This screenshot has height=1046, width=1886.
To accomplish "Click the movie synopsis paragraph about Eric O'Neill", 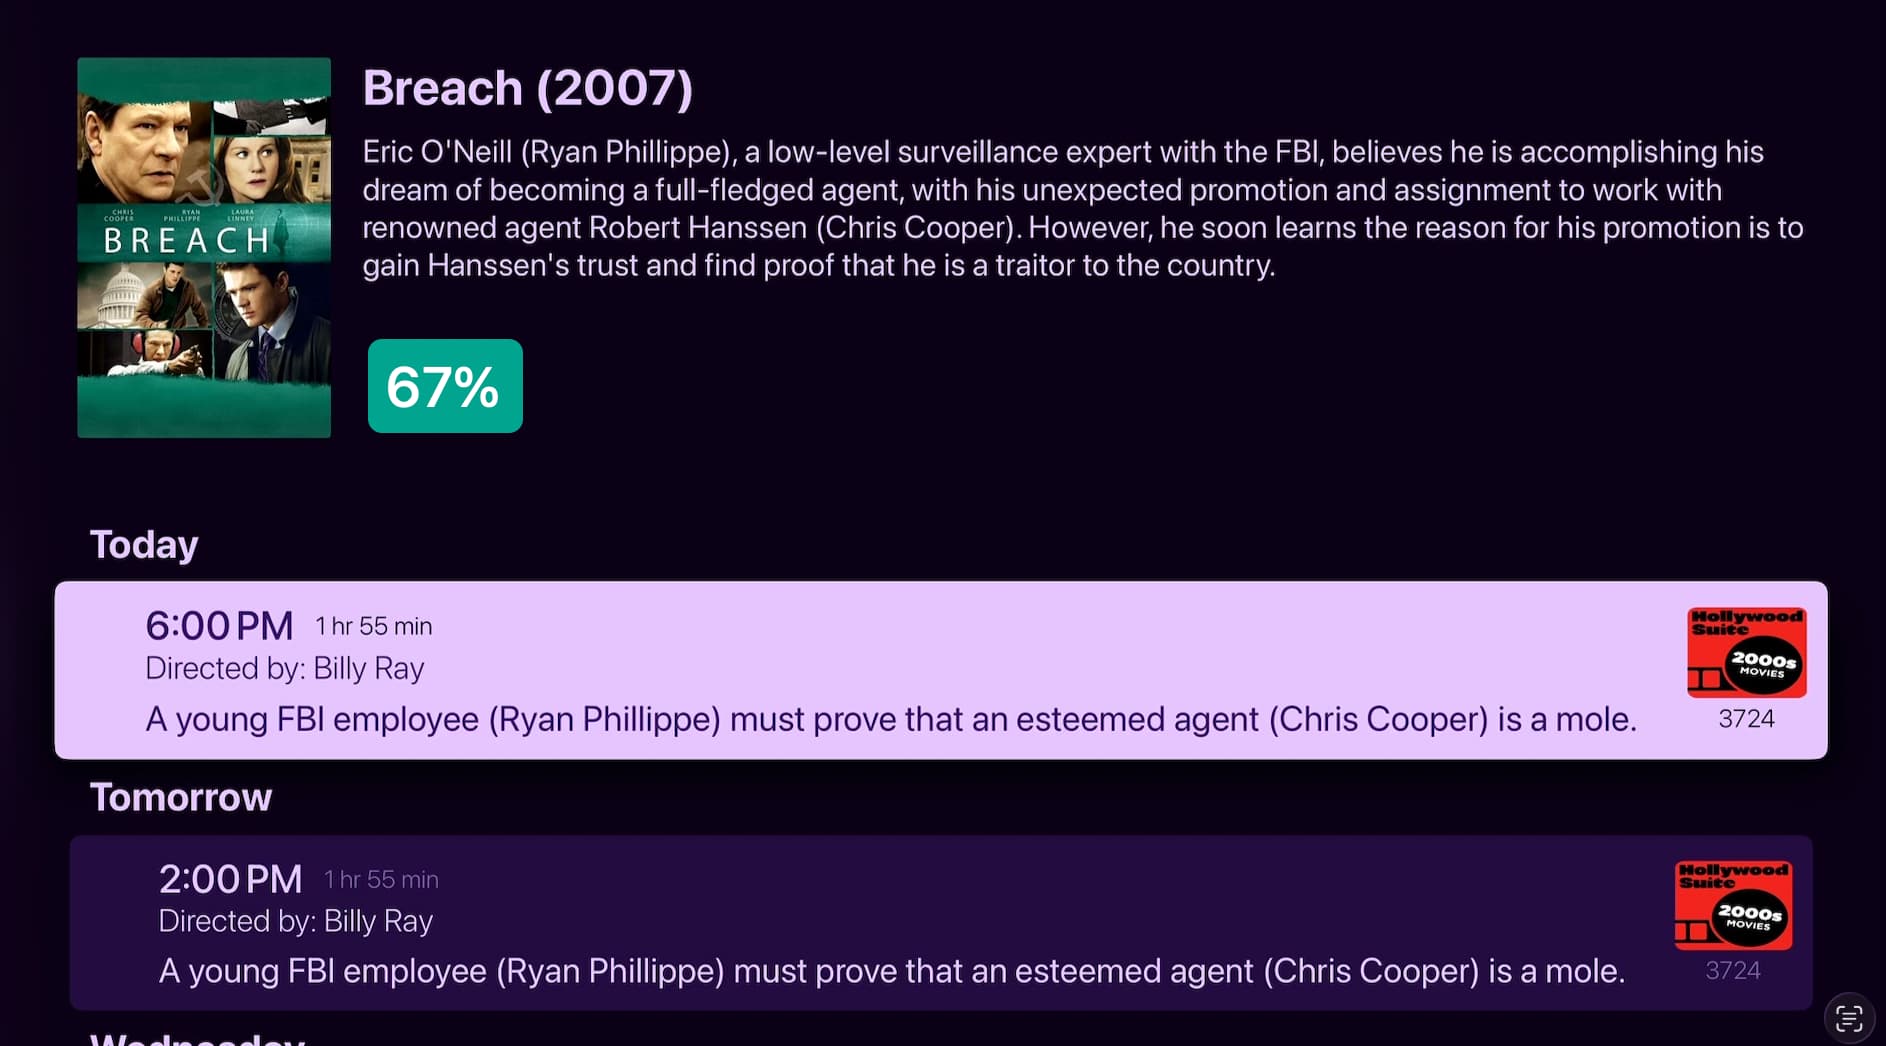I will pos(1082,208).
